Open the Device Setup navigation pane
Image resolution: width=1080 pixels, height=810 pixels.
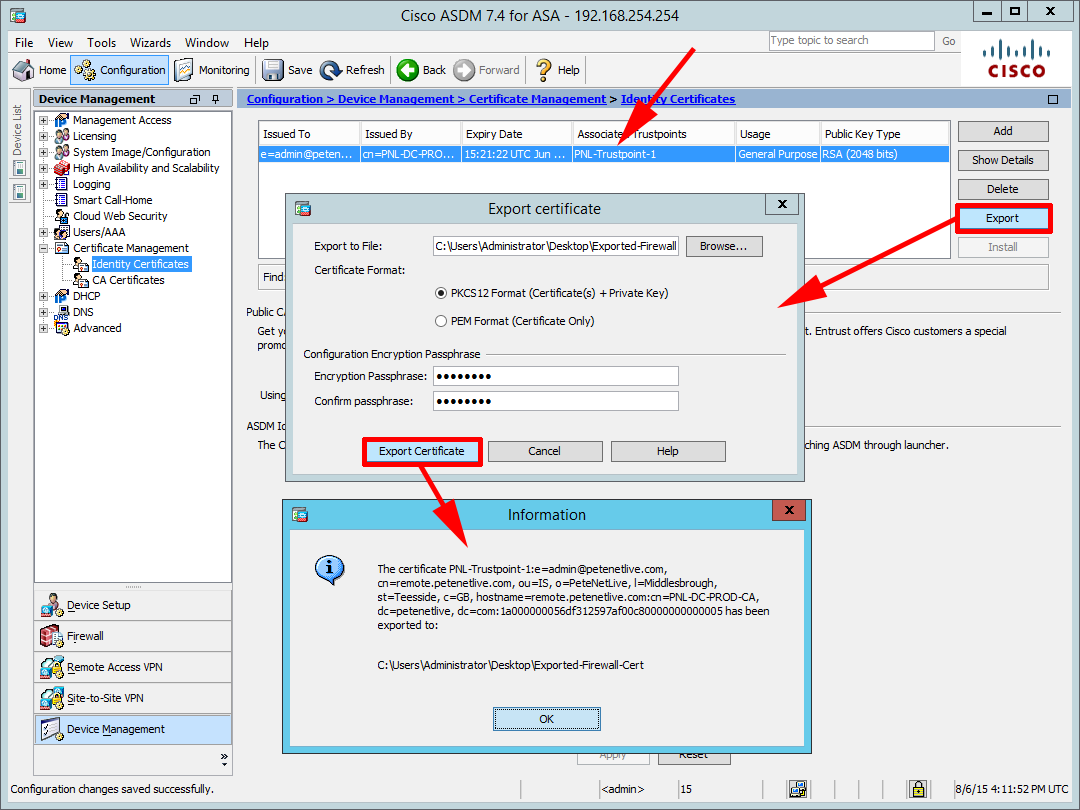click(133, 605)
